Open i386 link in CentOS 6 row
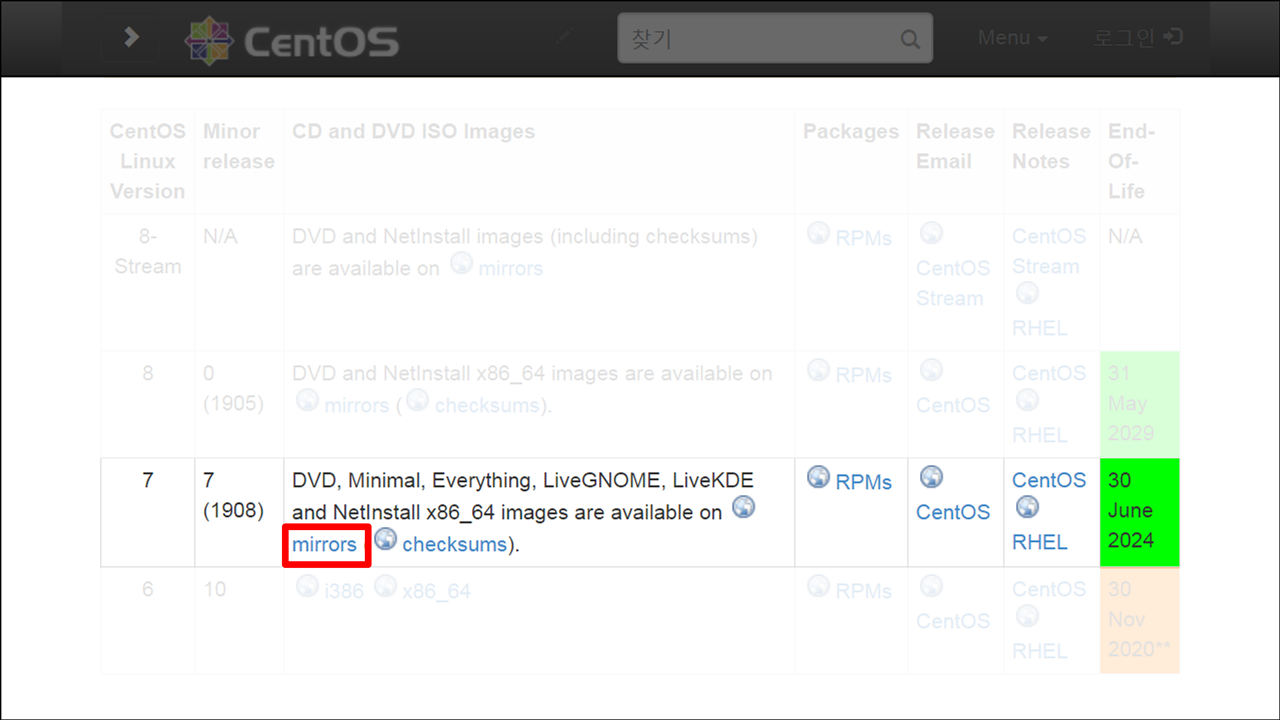 (344, 591)
